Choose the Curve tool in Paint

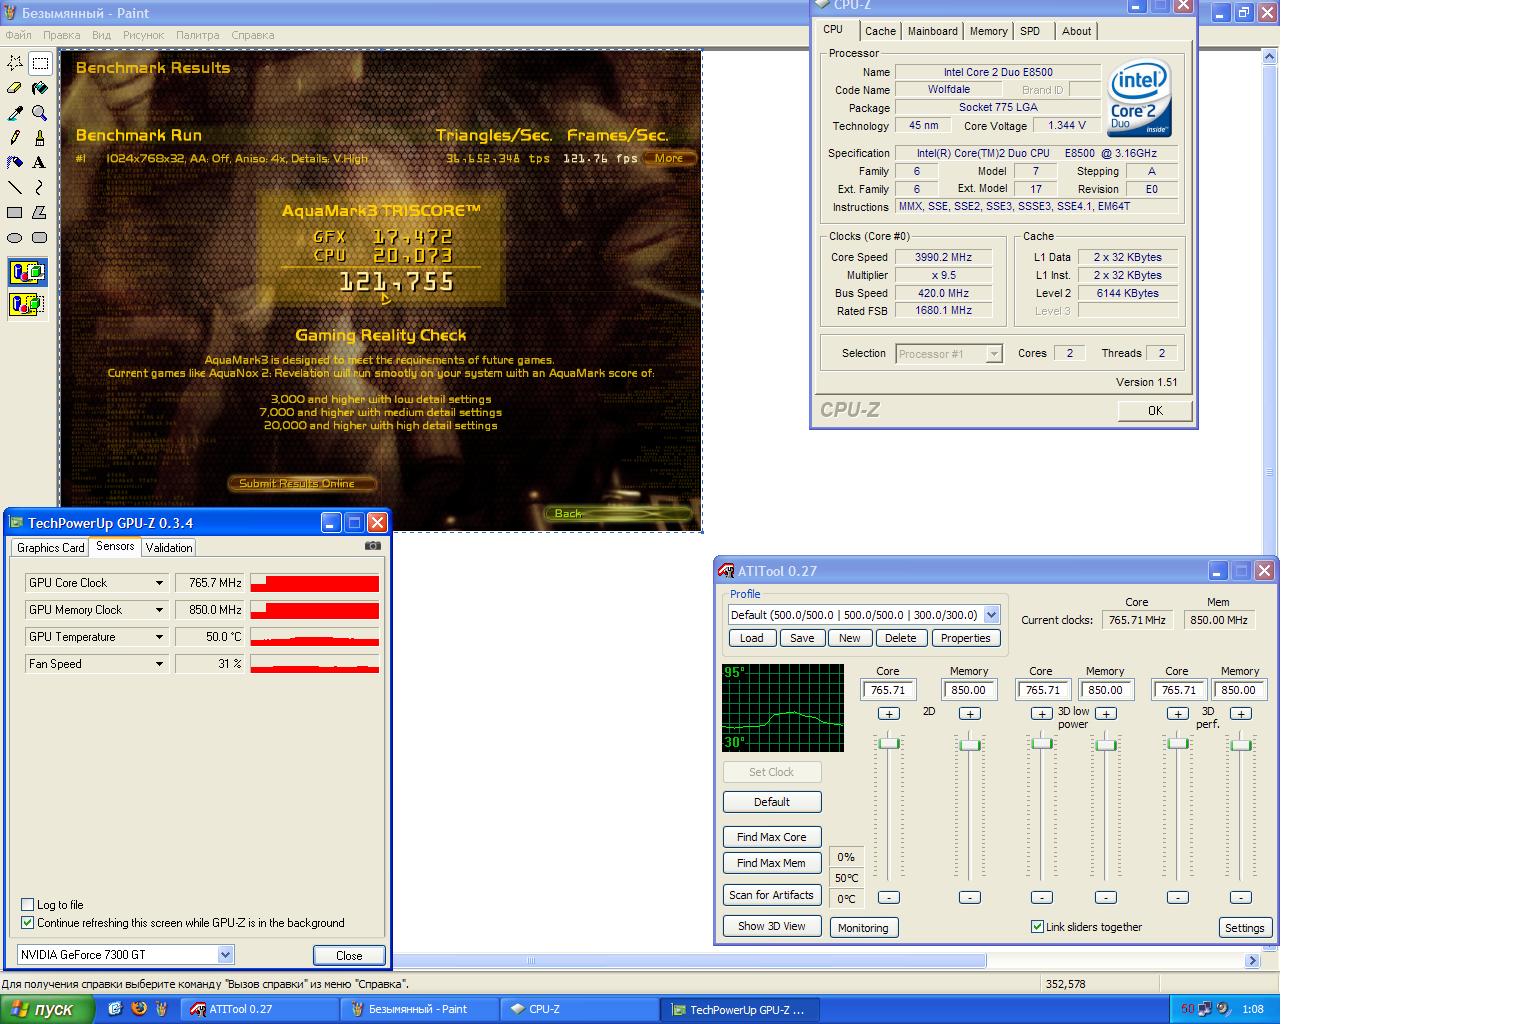click(x=40, y=187)
